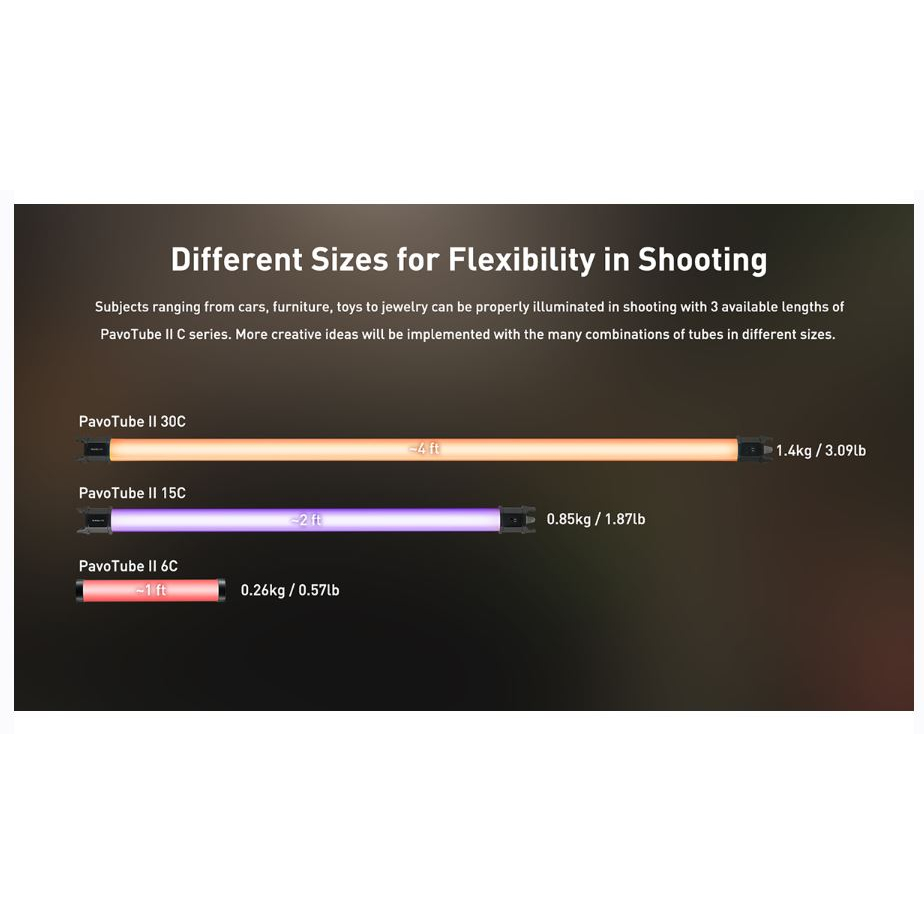Click the purple PavoTube II 15C tube
Screen dimensions: 924x924
(x=306, y=520)
